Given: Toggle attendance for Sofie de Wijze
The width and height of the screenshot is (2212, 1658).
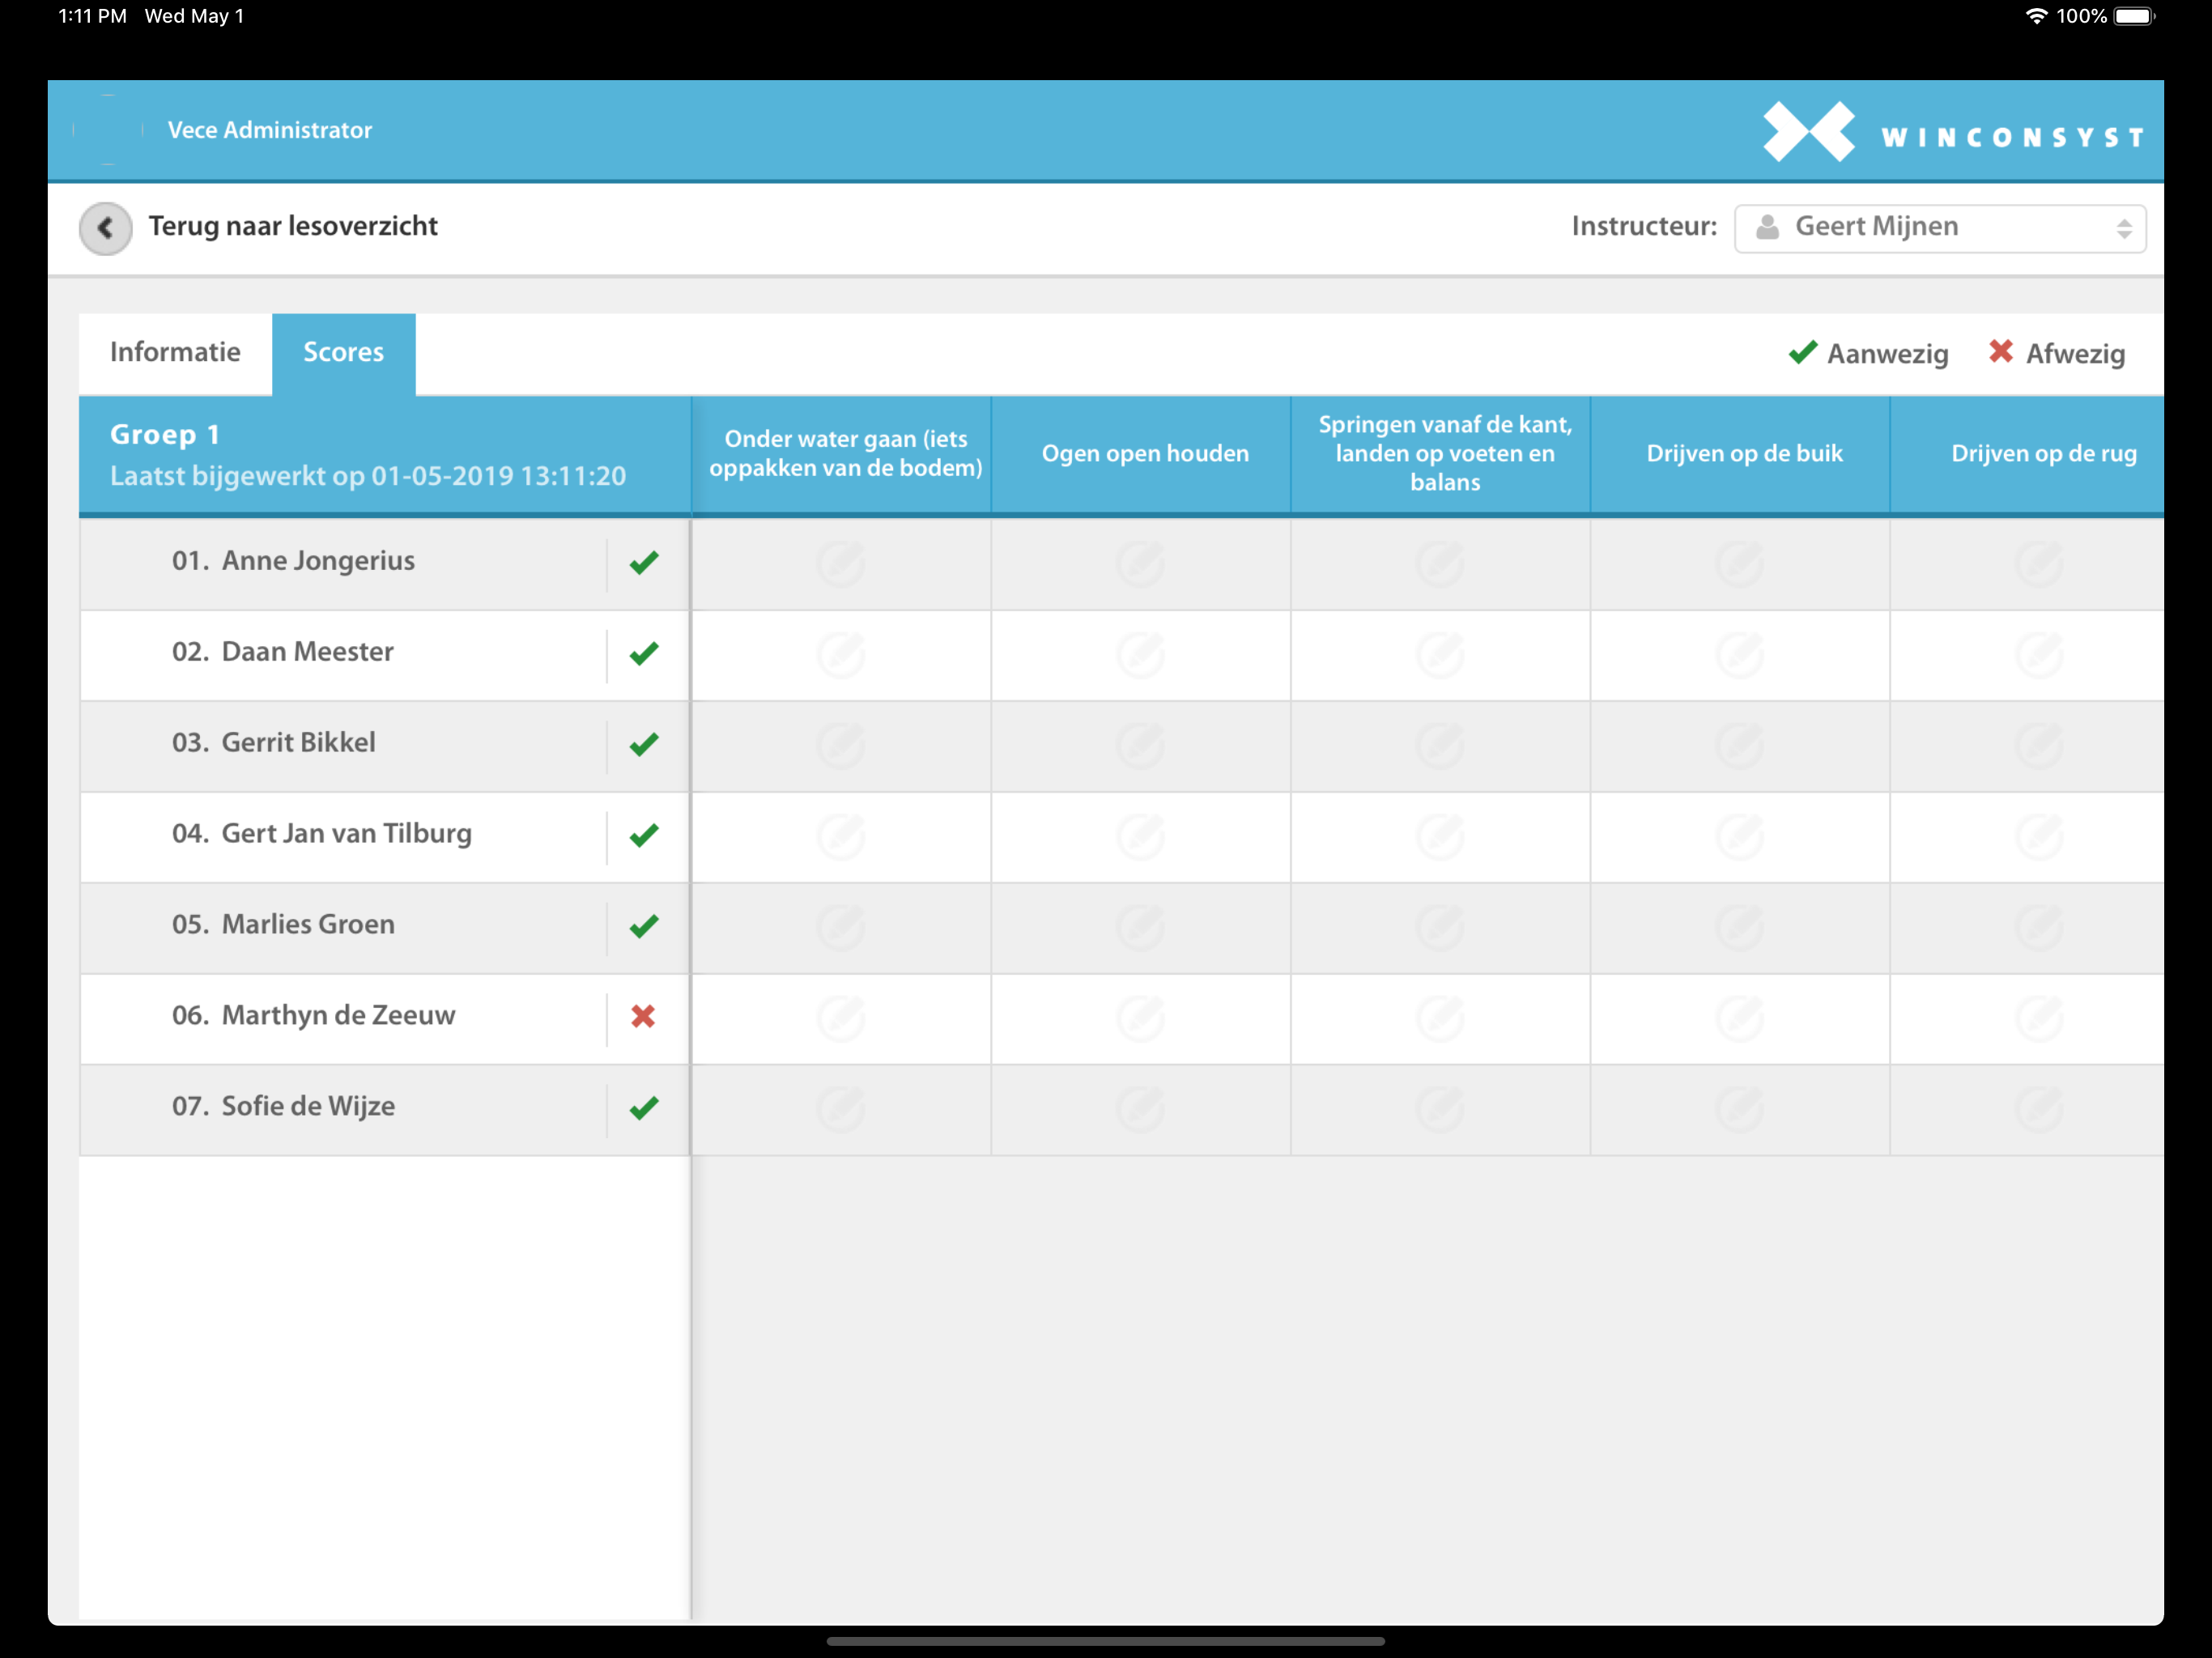Looking at the screenshot, I should [x=644, y=1107].
